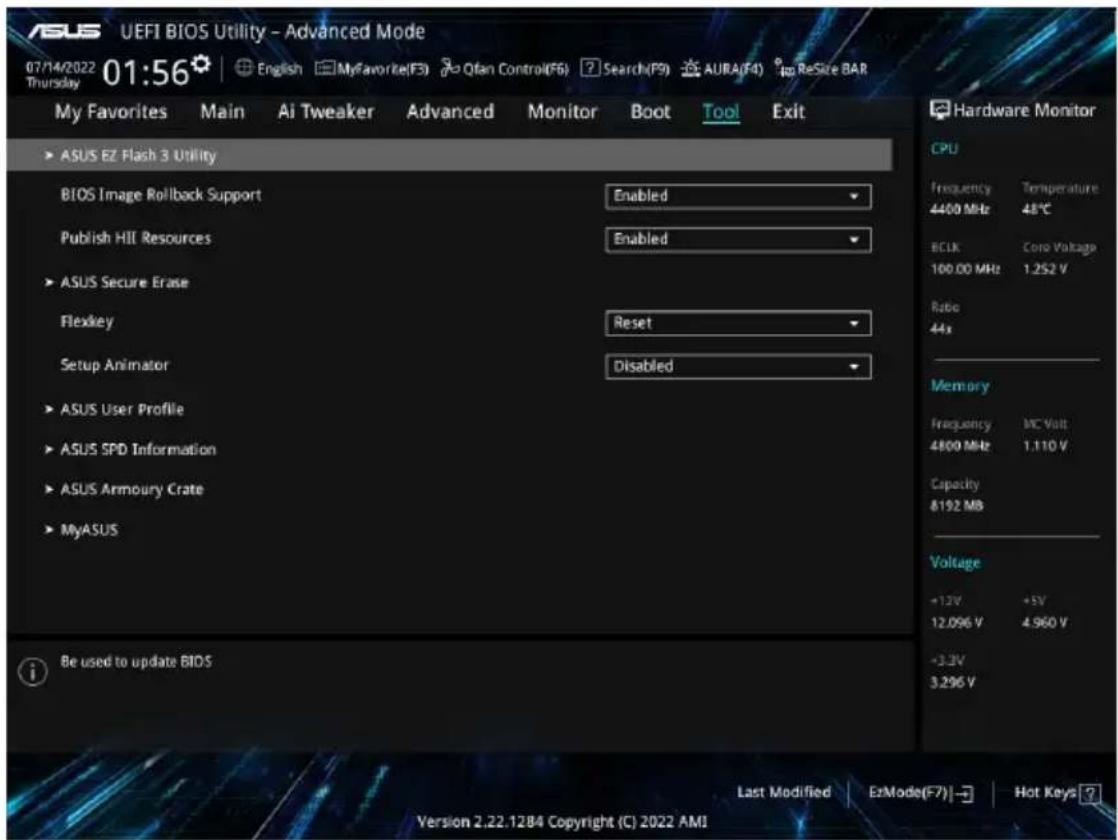Click the Publish HII Resources label

(135, 238)
